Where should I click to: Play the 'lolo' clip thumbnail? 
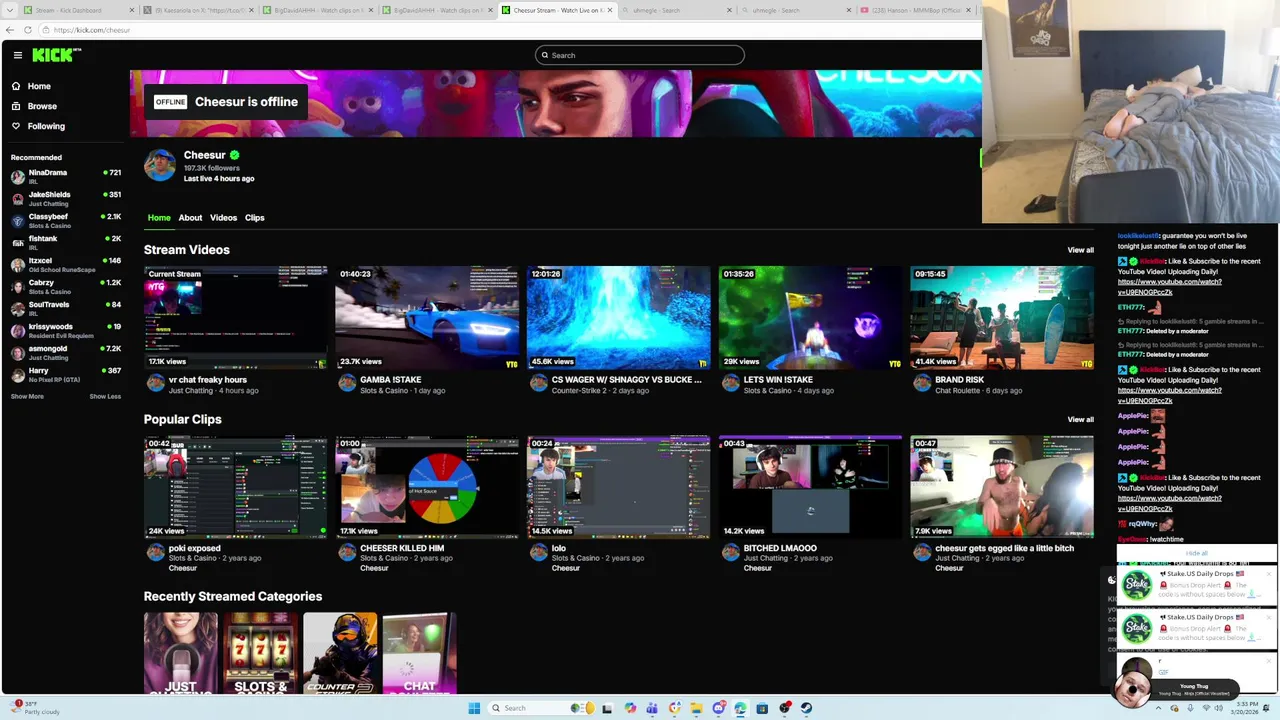pyautogui.click(x=619, y=487)
